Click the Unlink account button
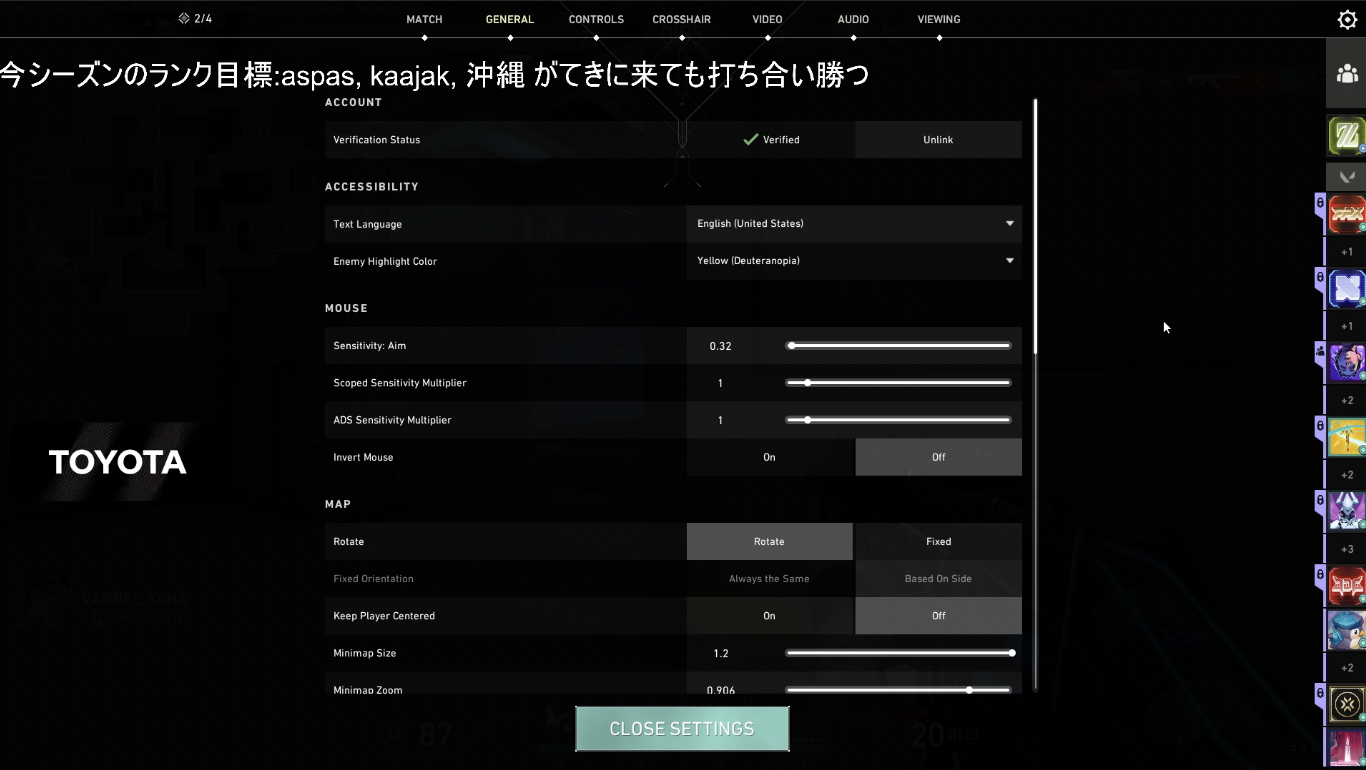Viewport: 1366px width, 770px height. (x=938, y=140)
